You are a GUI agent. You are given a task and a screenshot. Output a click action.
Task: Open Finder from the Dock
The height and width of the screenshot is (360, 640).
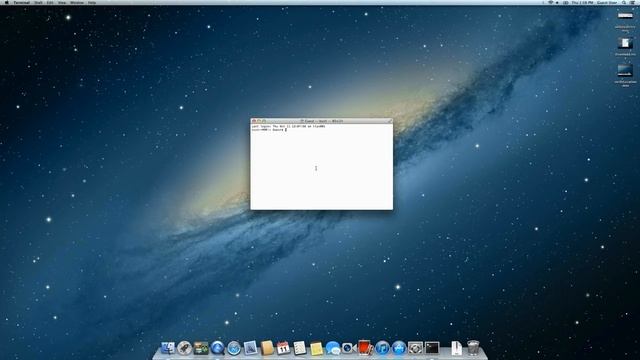(x=168, y=348)
